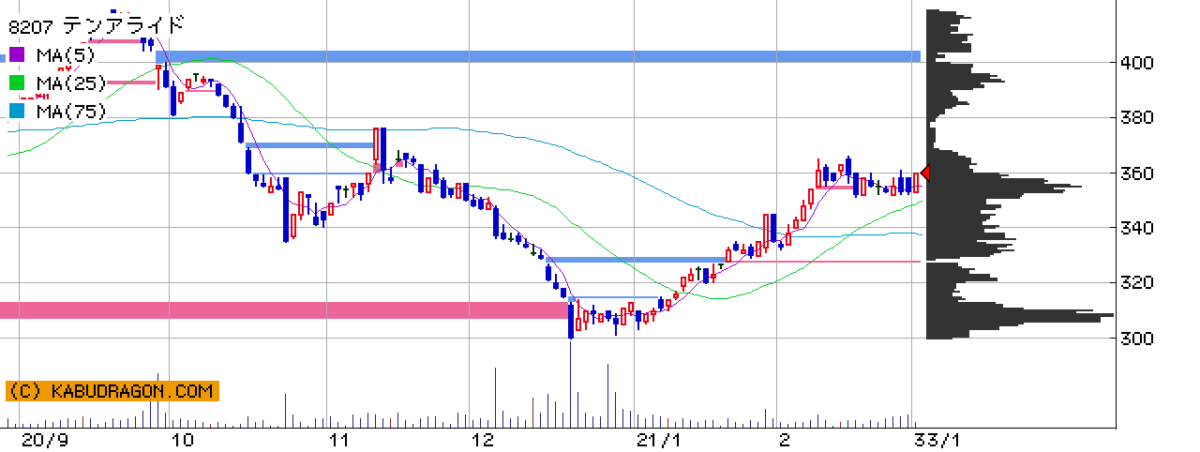The image size is (1200, 452).
Task: Click the purple MA(5) legend swatch
Action: point(17,54)
